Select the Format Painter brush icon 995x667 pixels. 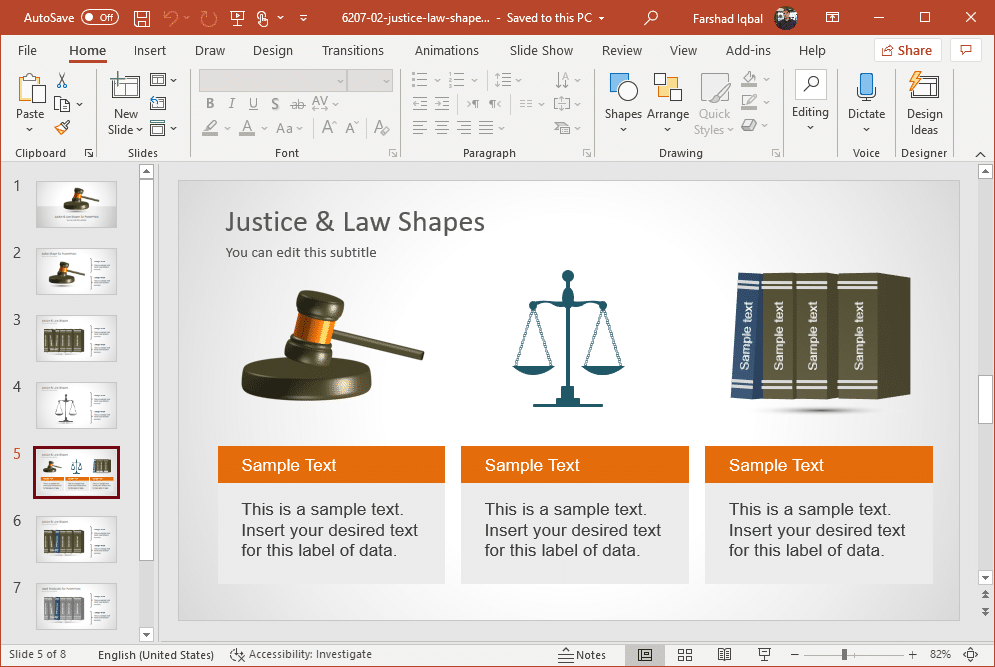62,128
